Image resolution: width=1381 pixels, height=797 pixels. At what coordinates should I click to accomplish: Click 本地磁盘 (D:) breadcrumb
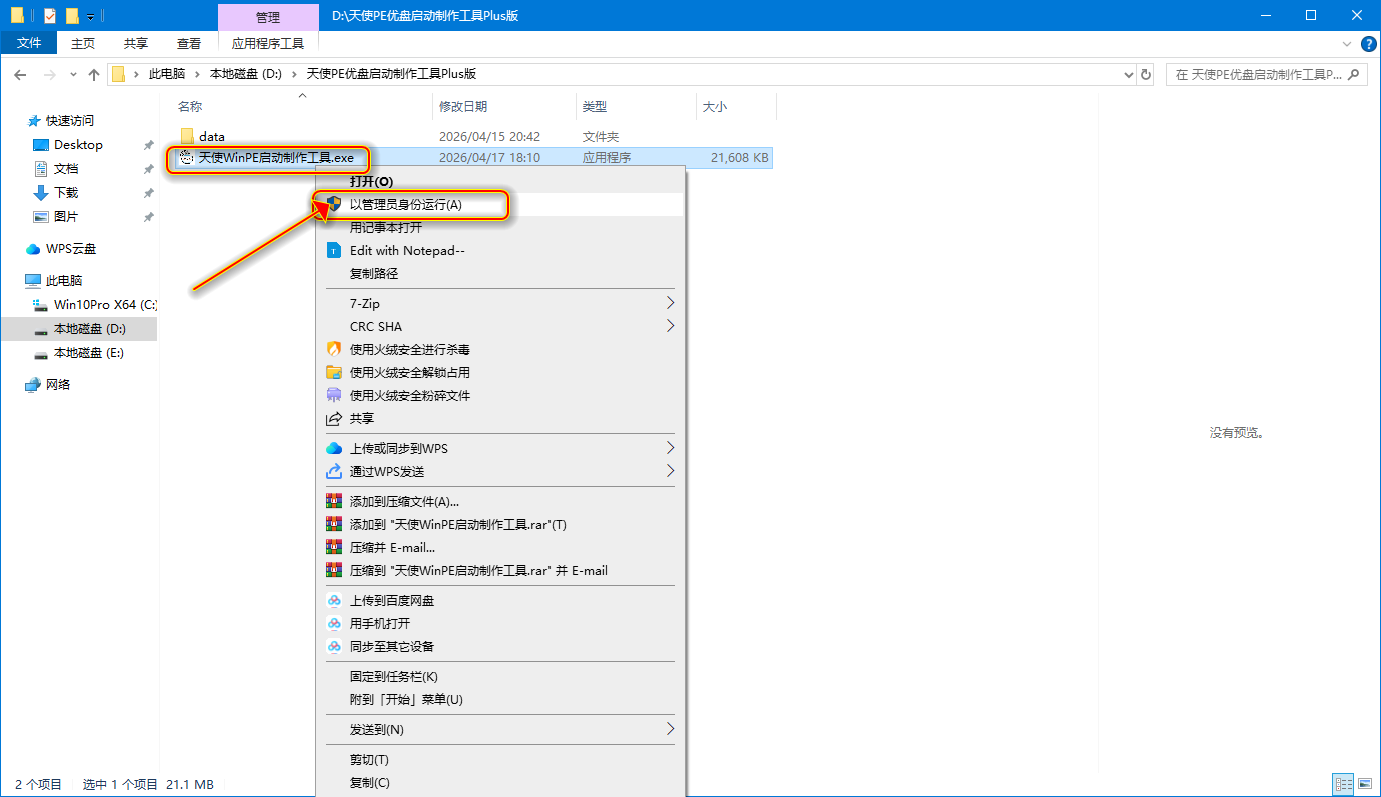click(x=246, y=74)
